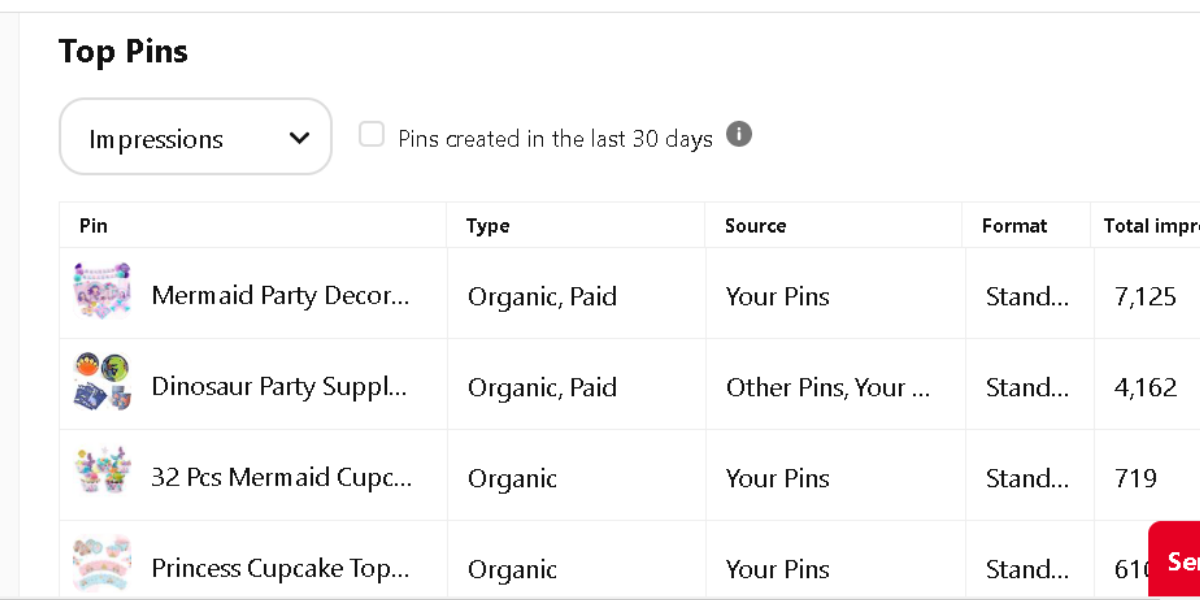Click the Pin column header
Viewport: 1200px width, 600px height.
coord(93,226)
